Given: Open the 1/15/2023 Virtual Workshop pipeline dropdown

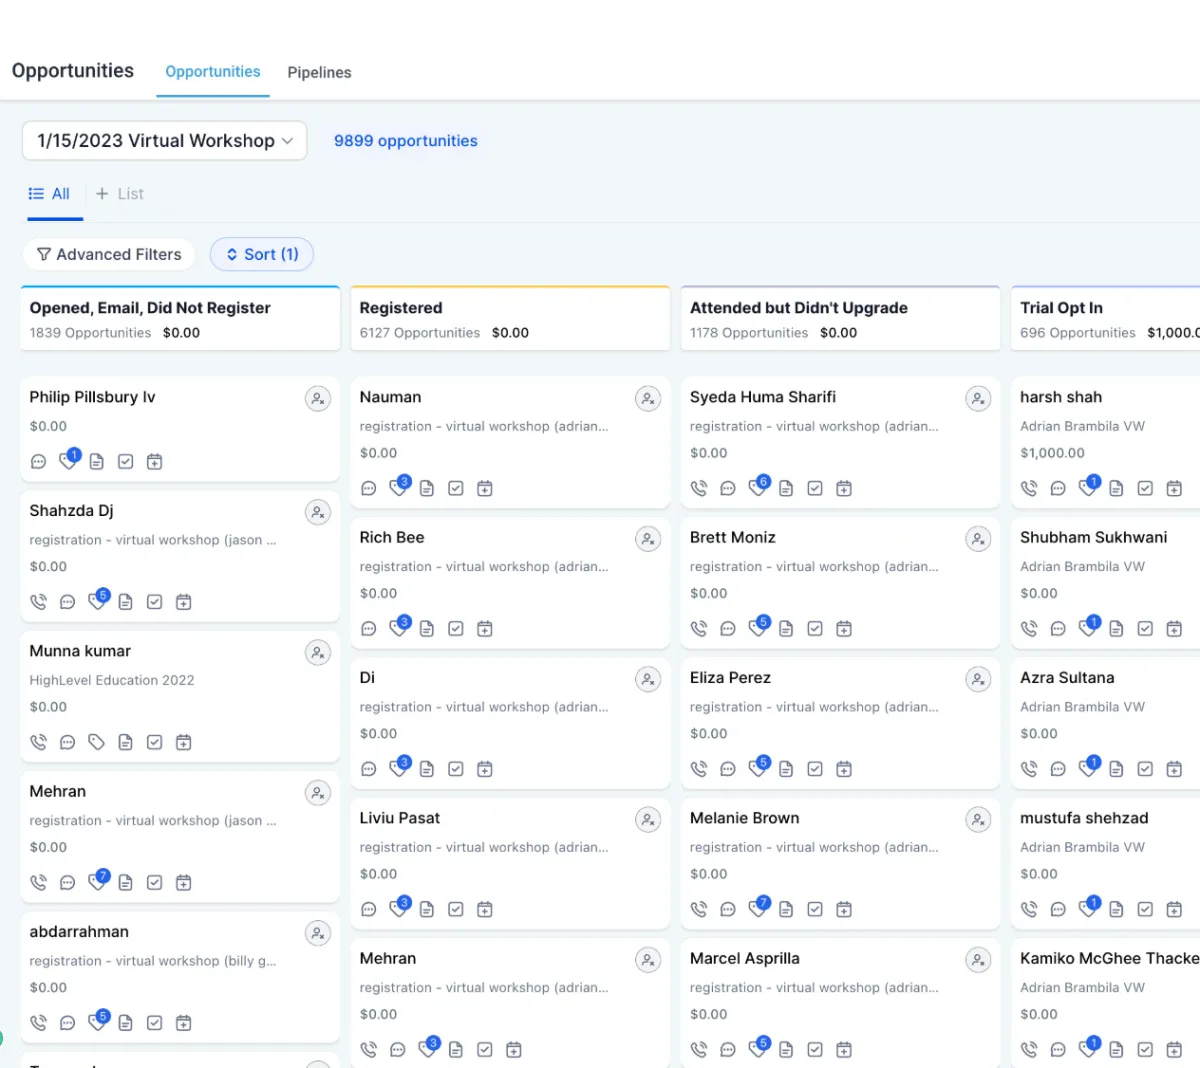Looking at the screenshot, I should point(164,141).
